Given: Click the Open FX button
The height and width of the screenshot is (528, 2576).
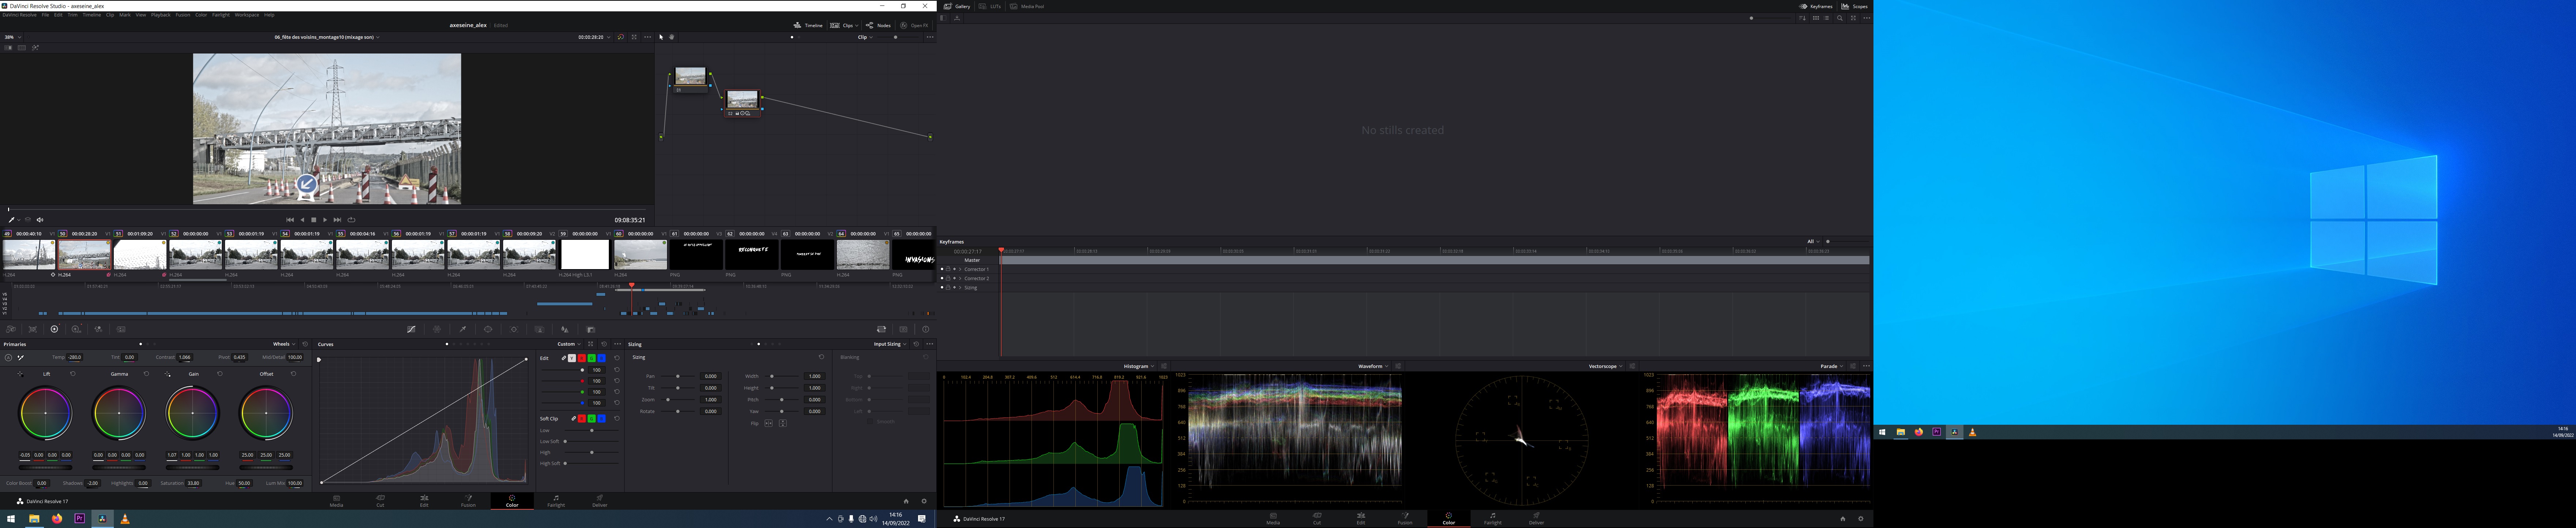Looking at the screenshot, I should (914, 25).
